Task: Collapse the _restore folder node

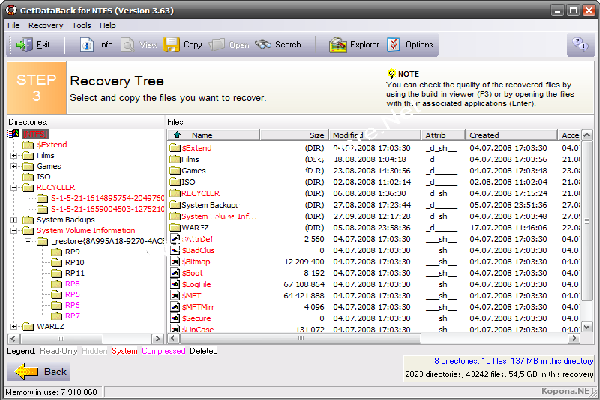Action: coord(28,241)
